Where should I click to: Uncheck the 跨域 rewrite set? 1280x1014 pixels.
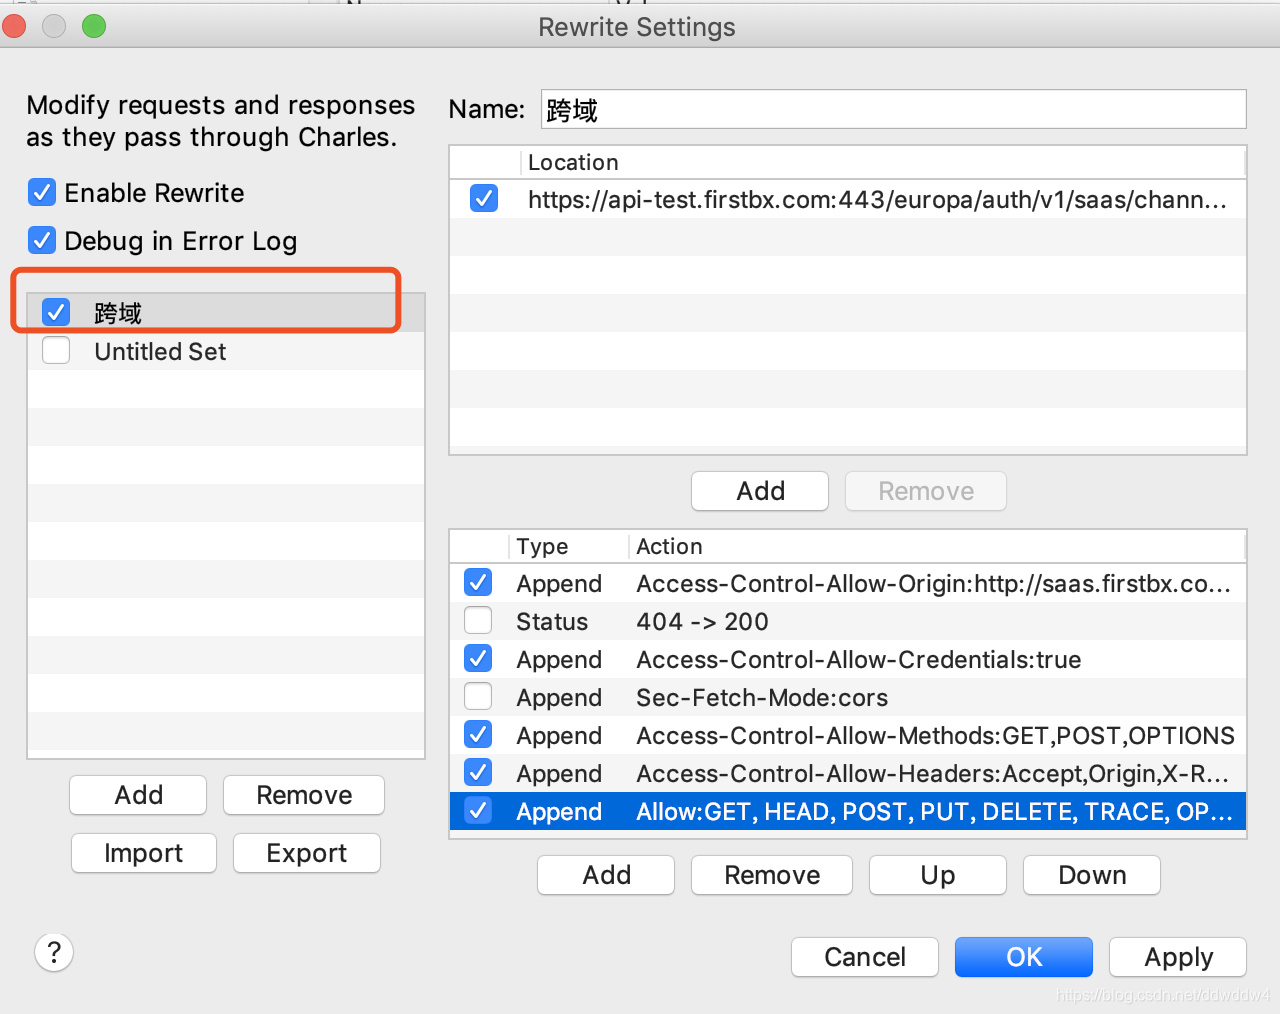click(56, 312)
